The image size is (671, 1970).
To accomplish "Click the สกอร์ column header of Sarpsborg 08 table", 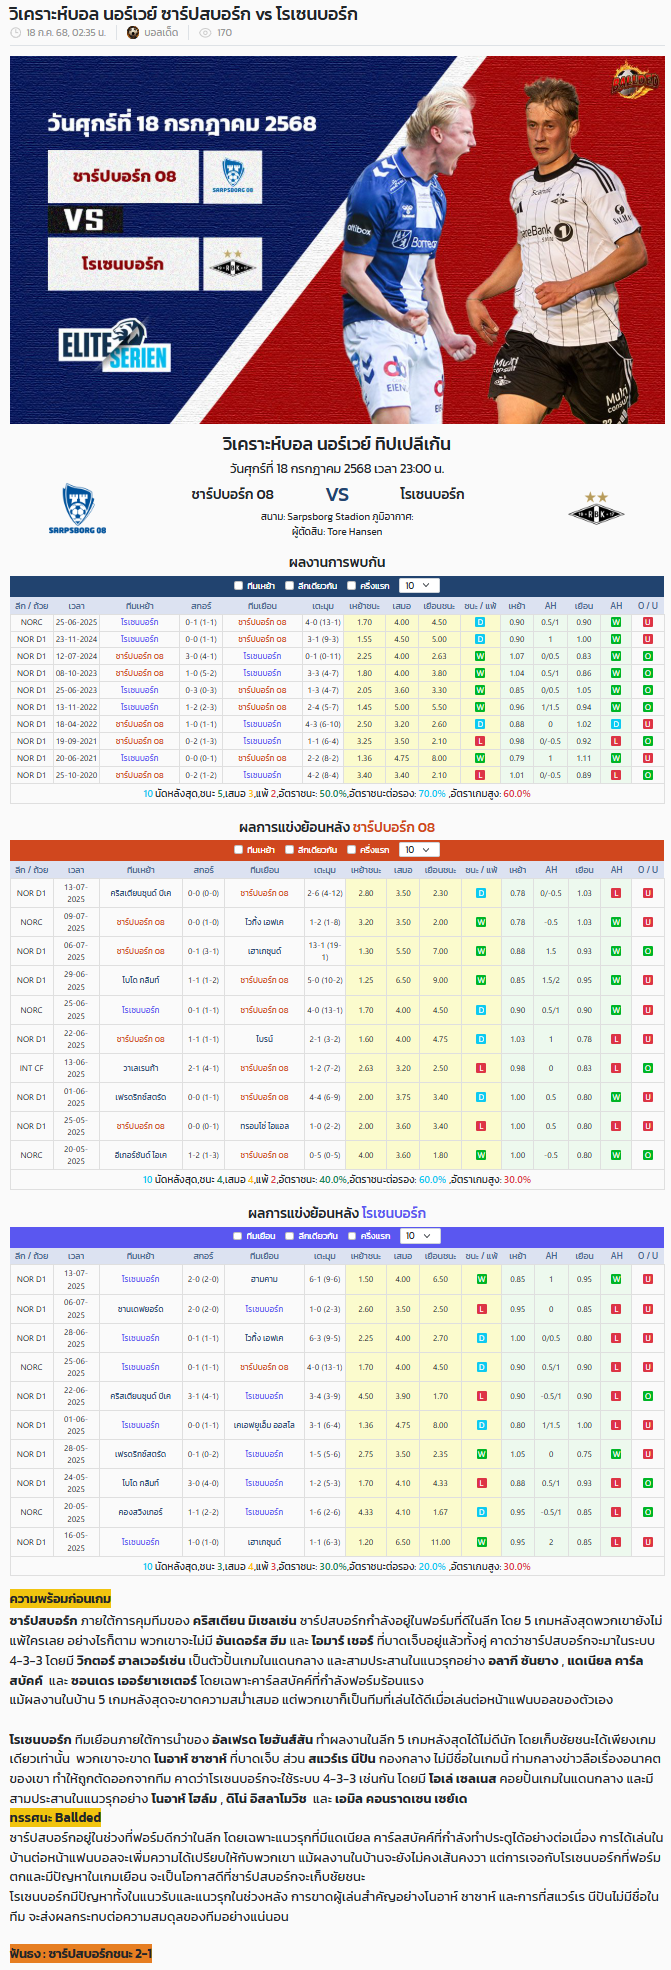I will coord(203,870).
